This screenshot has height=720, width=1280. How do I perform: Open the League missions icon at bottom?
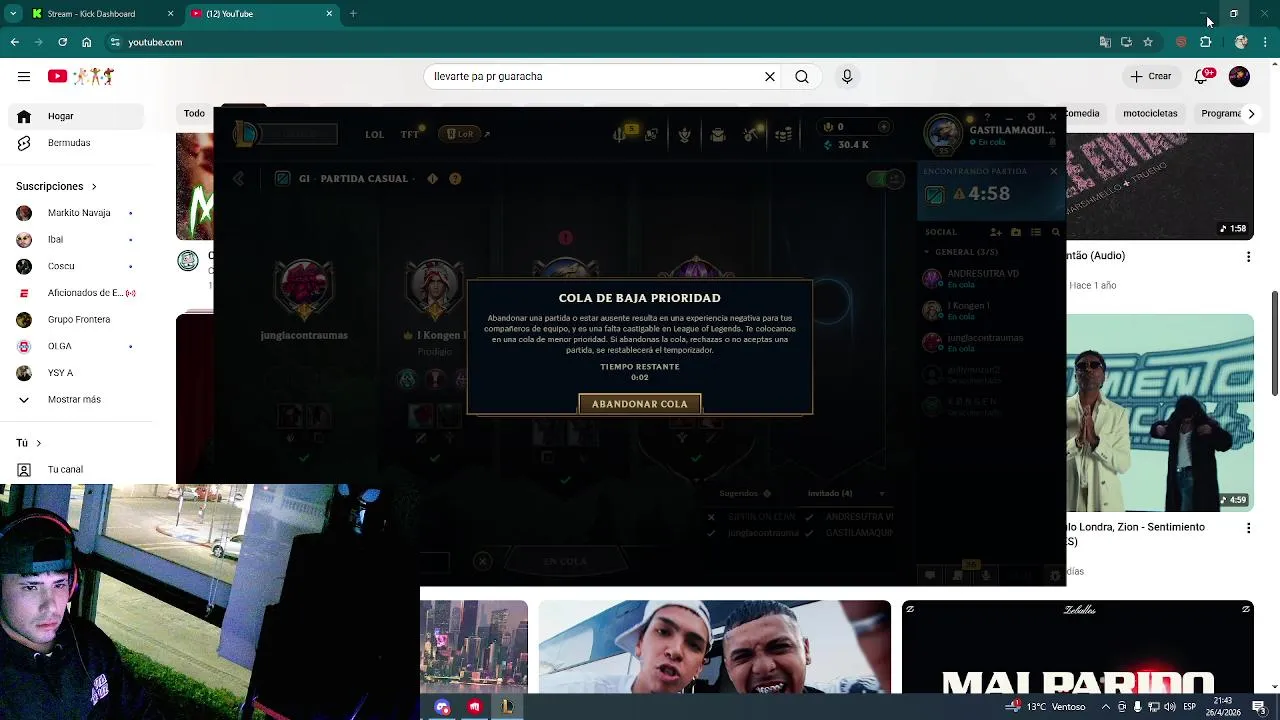[x=958, y=575]
